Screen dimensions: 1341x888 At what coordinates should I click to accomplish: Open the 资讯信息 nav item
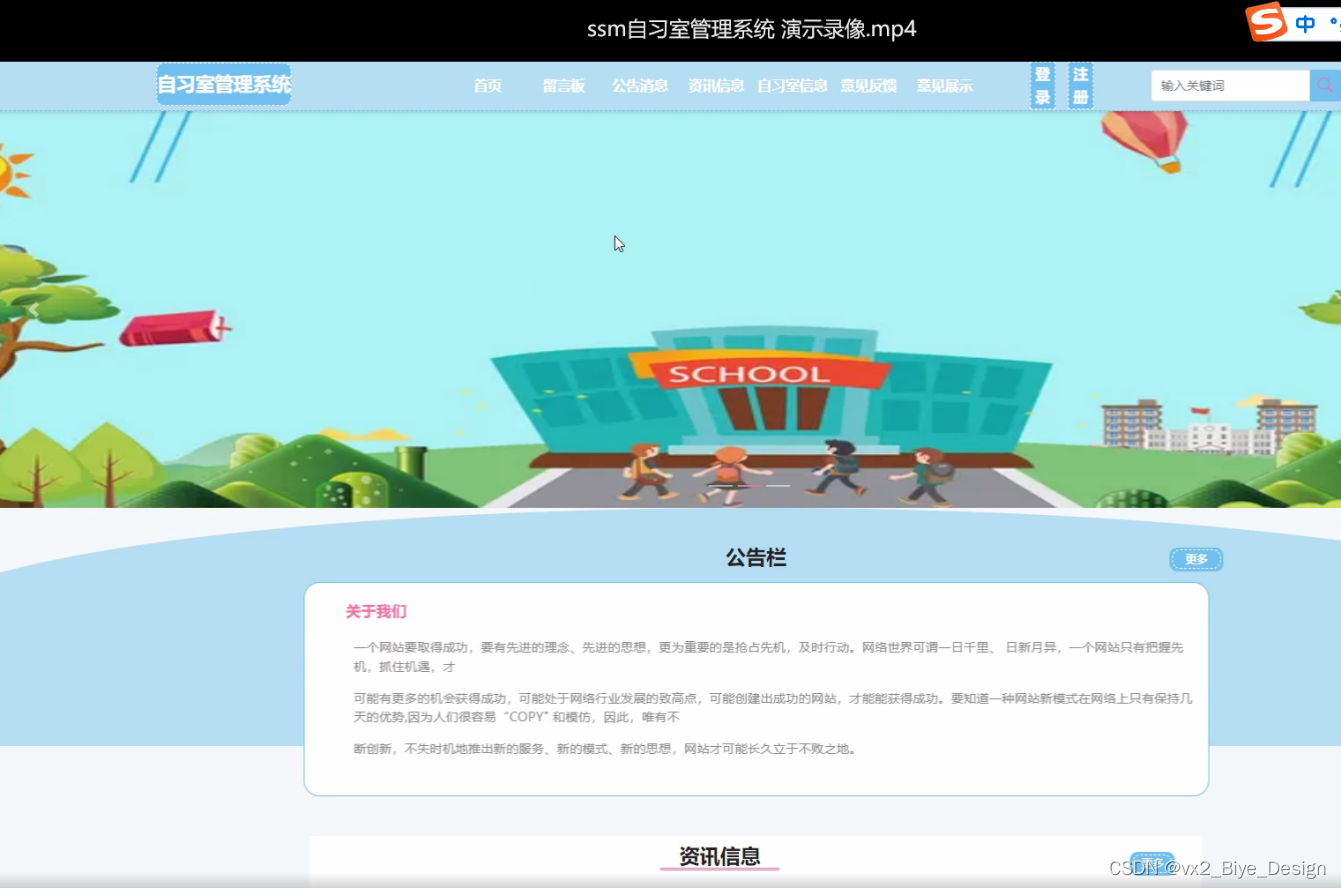pos(716,86)
